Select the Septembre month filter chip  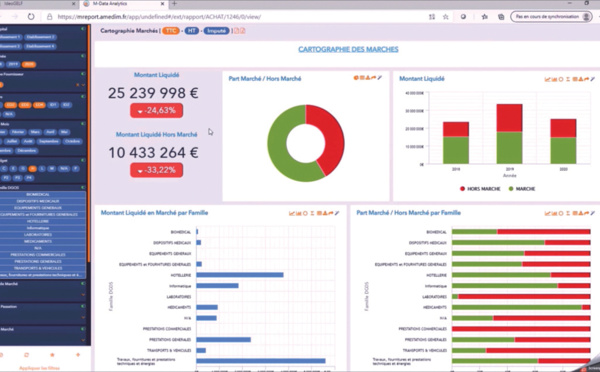click(49, 141)
